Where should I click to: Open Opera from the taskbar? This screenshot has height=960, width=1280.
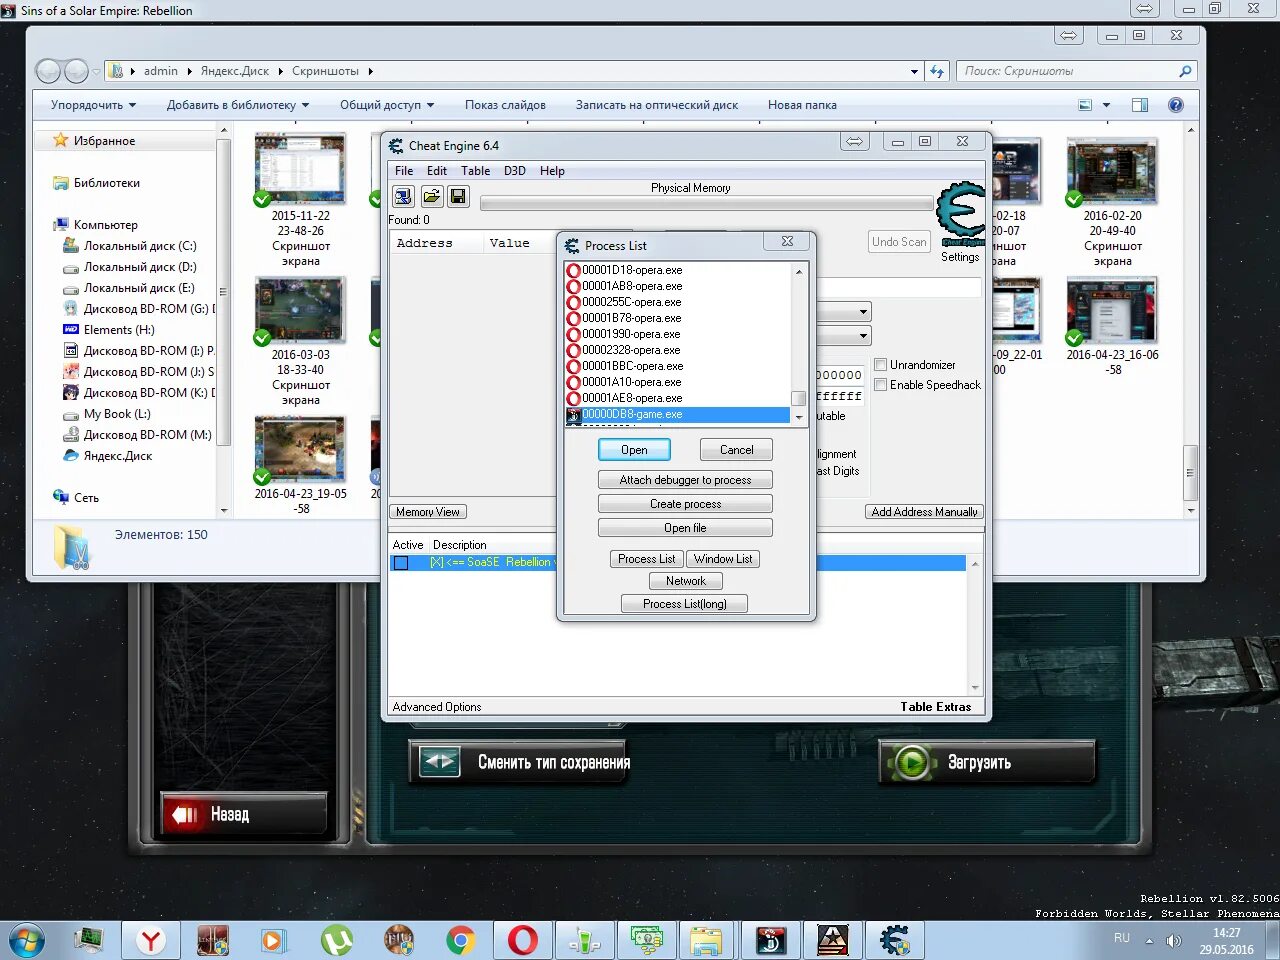(523, 940)
